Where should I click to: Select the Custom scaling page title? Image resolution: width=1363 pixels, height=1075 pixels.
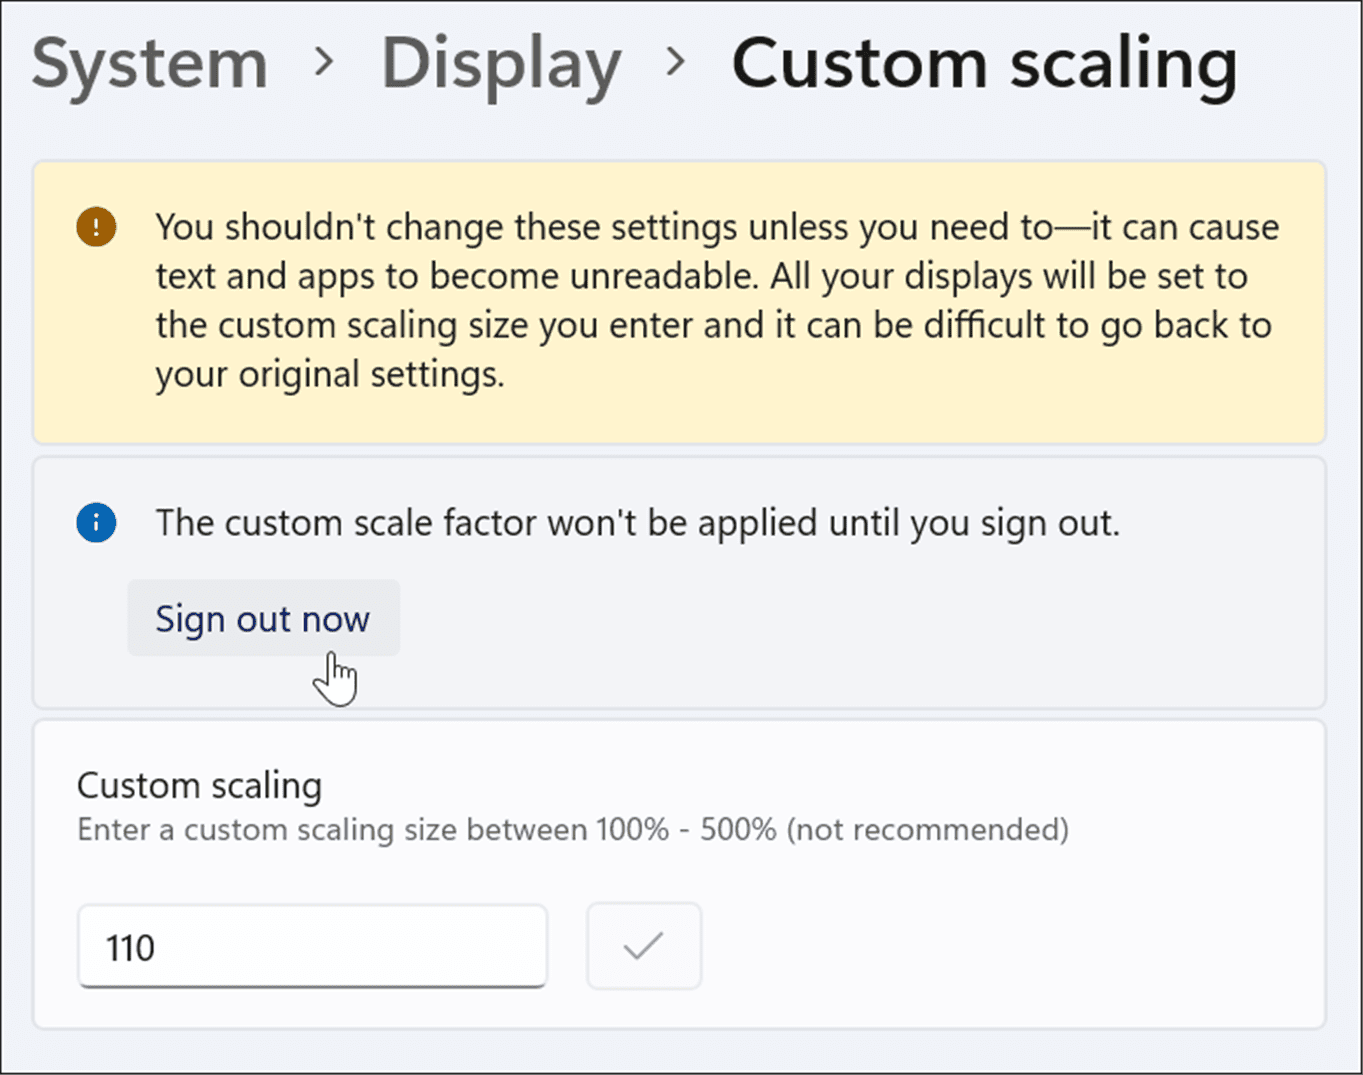[x=984, y=63]
